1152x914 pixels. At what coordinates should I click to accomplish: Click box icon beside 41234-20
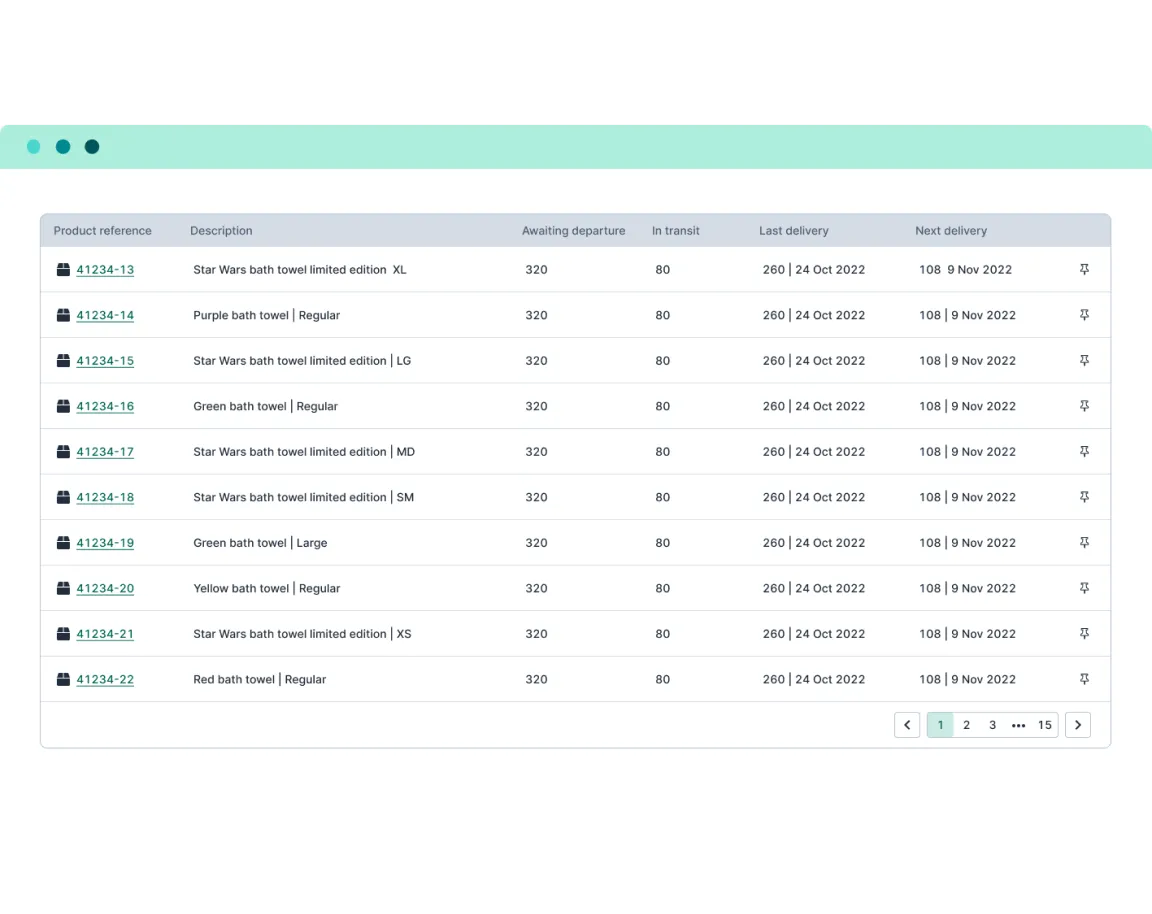[63, 589]
